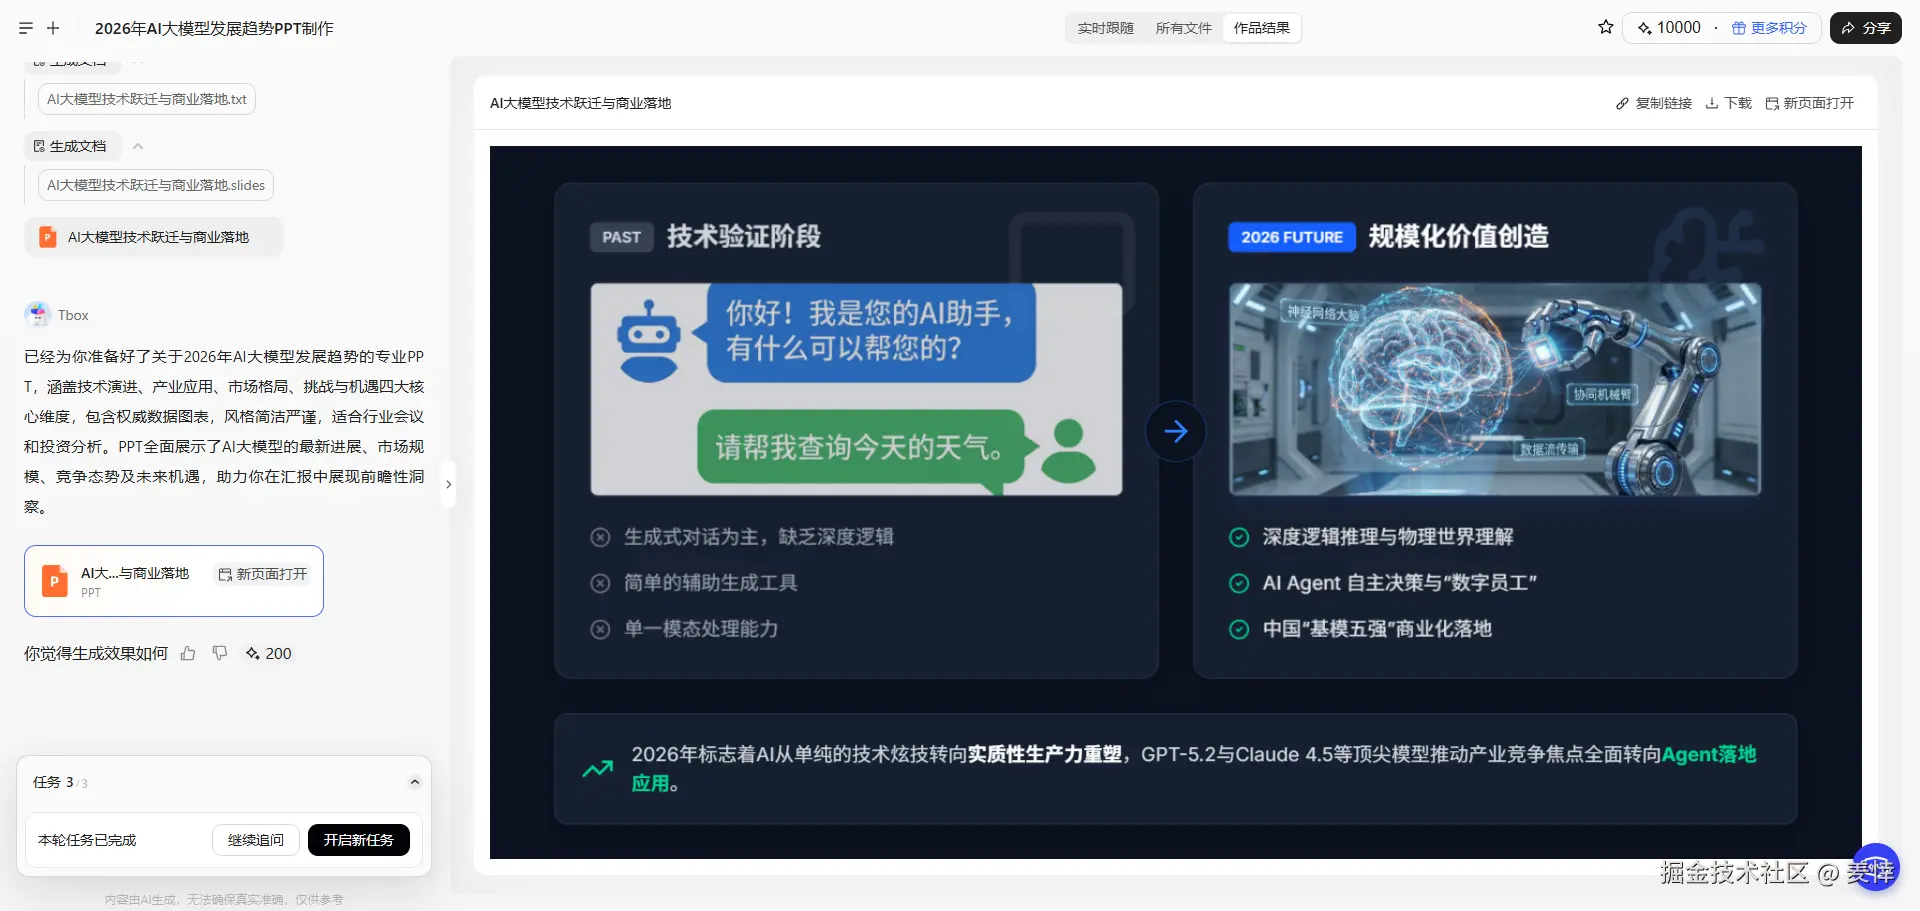
Task: Collapse the 生成文档 section chevron
Action: [x=138, y=146]
